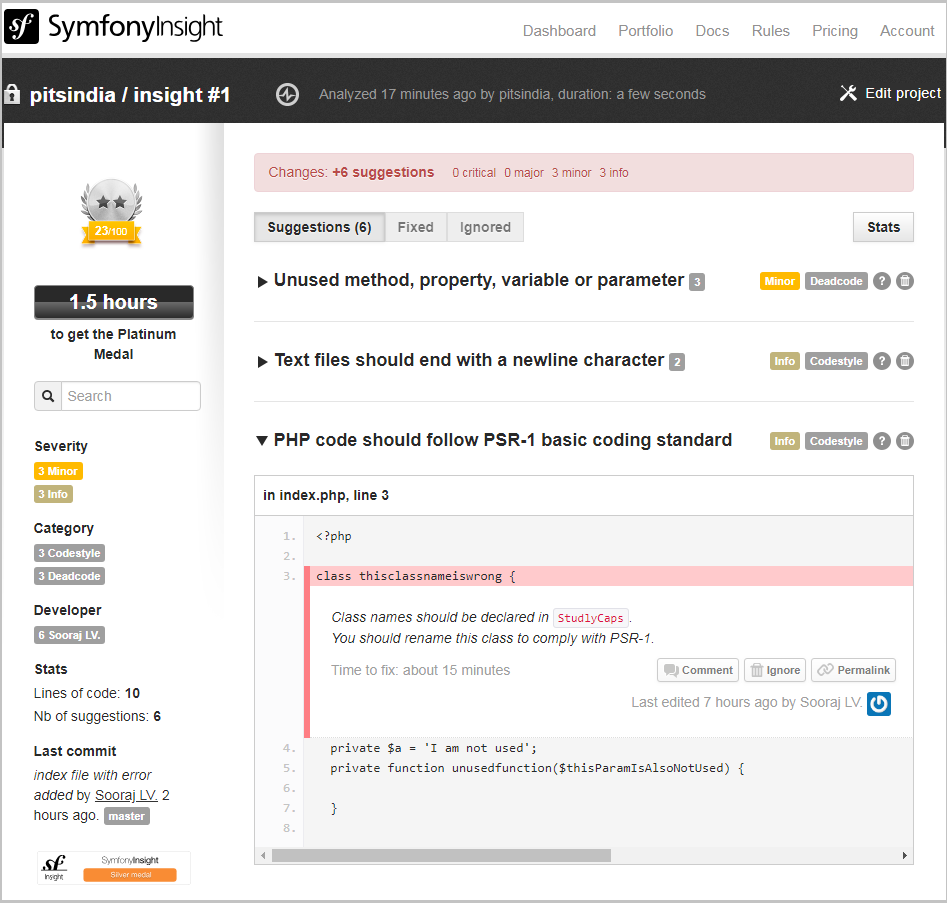947x903 pixels.
Task: Go to Dashboard in top navigation
Action: tap(559, 31)
